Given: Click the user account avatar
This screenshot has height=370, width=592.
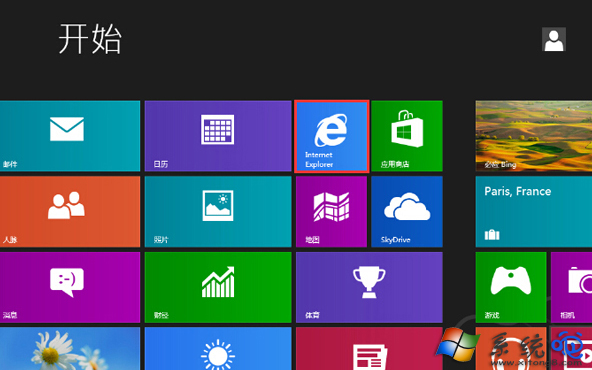Looking at the screenshot, I should (553, 39).
